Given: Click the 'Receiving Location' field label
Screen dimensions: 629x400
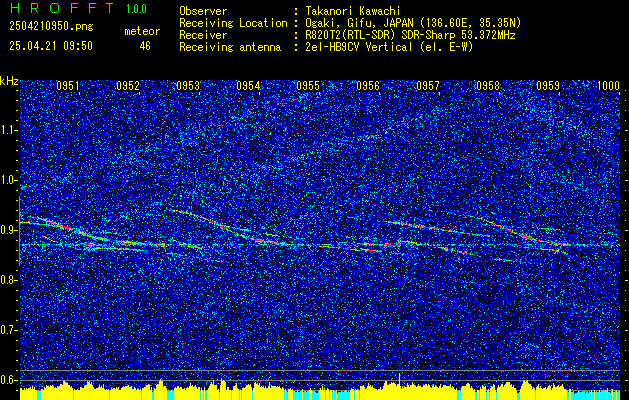Looking at the screenshot, I should coord(233,23).
